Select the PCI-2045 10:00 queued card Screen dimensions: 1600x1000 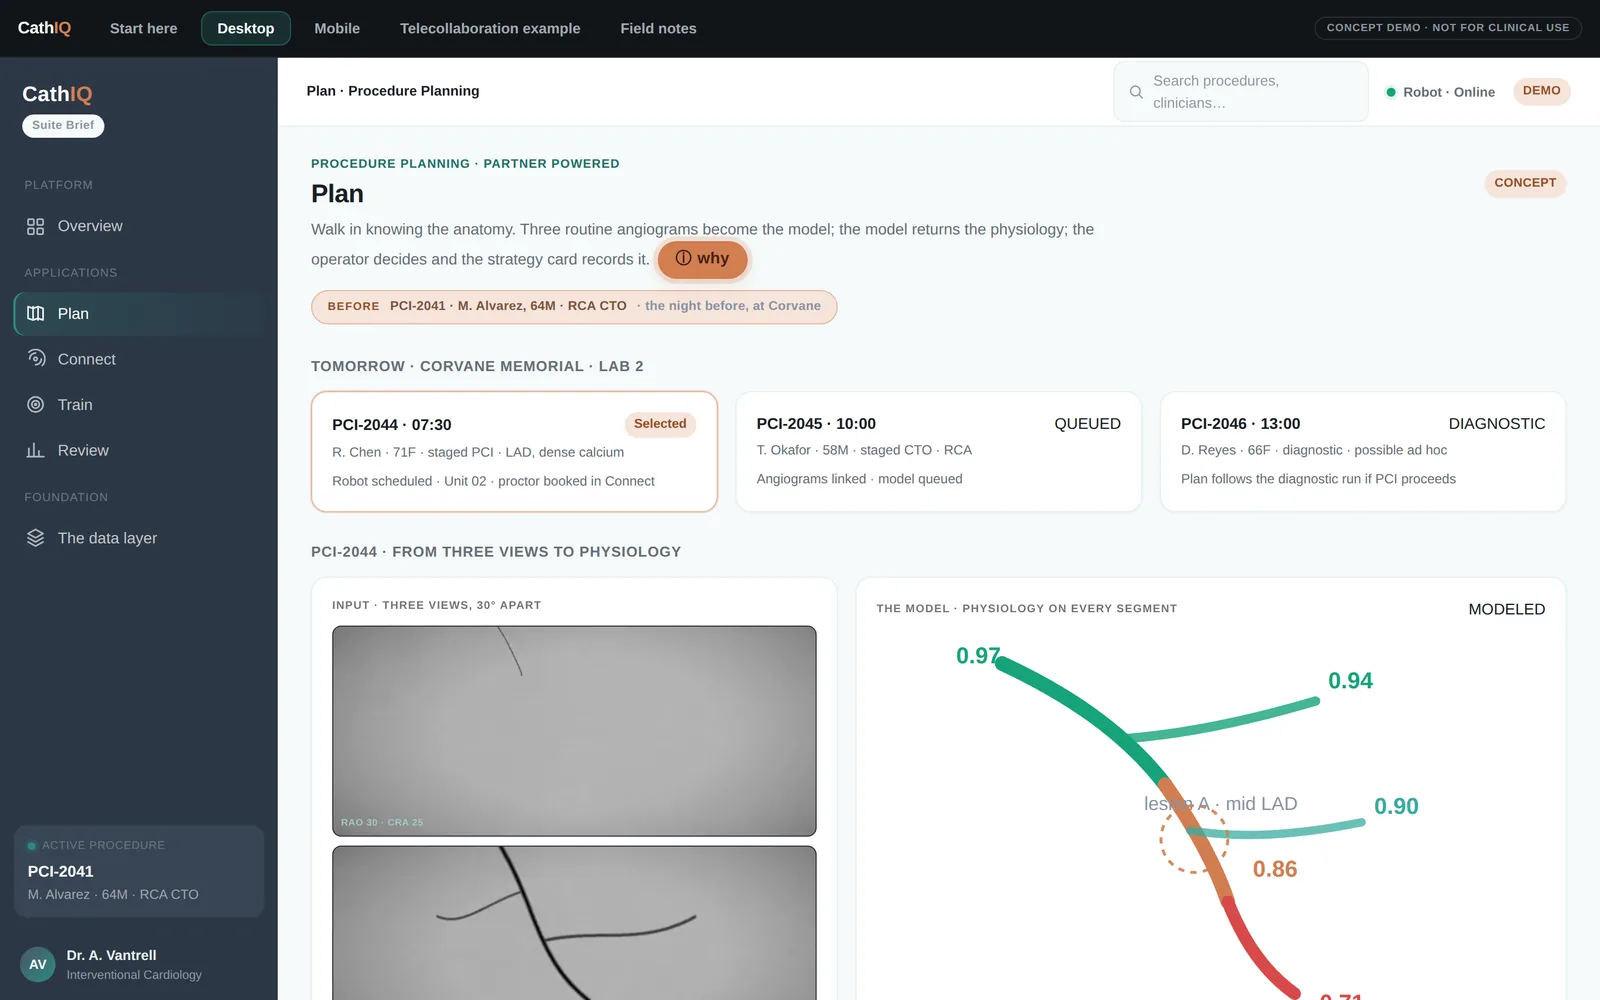(x=938, y=452)
